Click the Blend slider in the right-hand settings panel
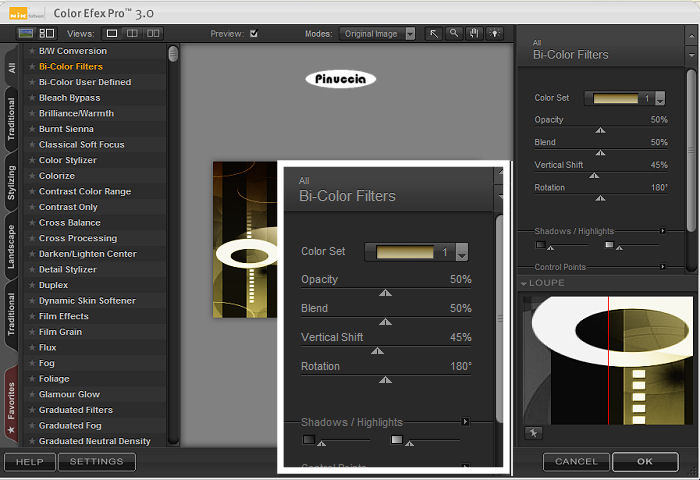Screen dimensions: 700x480 (601, 152)
